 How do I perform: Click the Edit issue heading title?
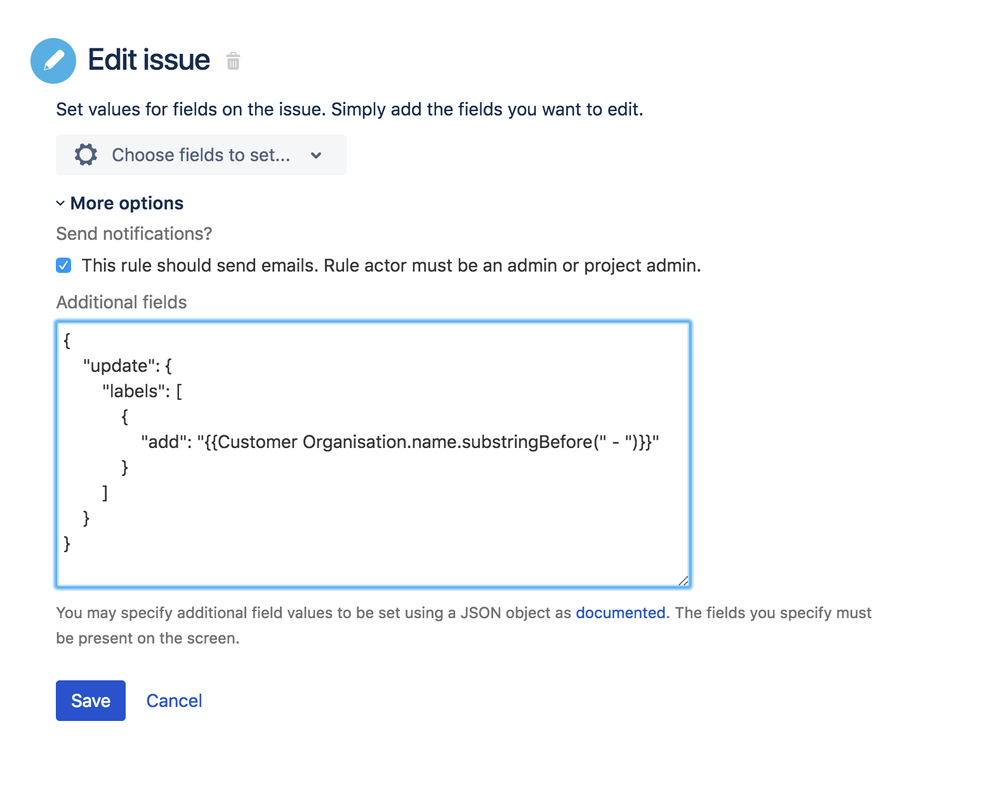tap(148, 60)
